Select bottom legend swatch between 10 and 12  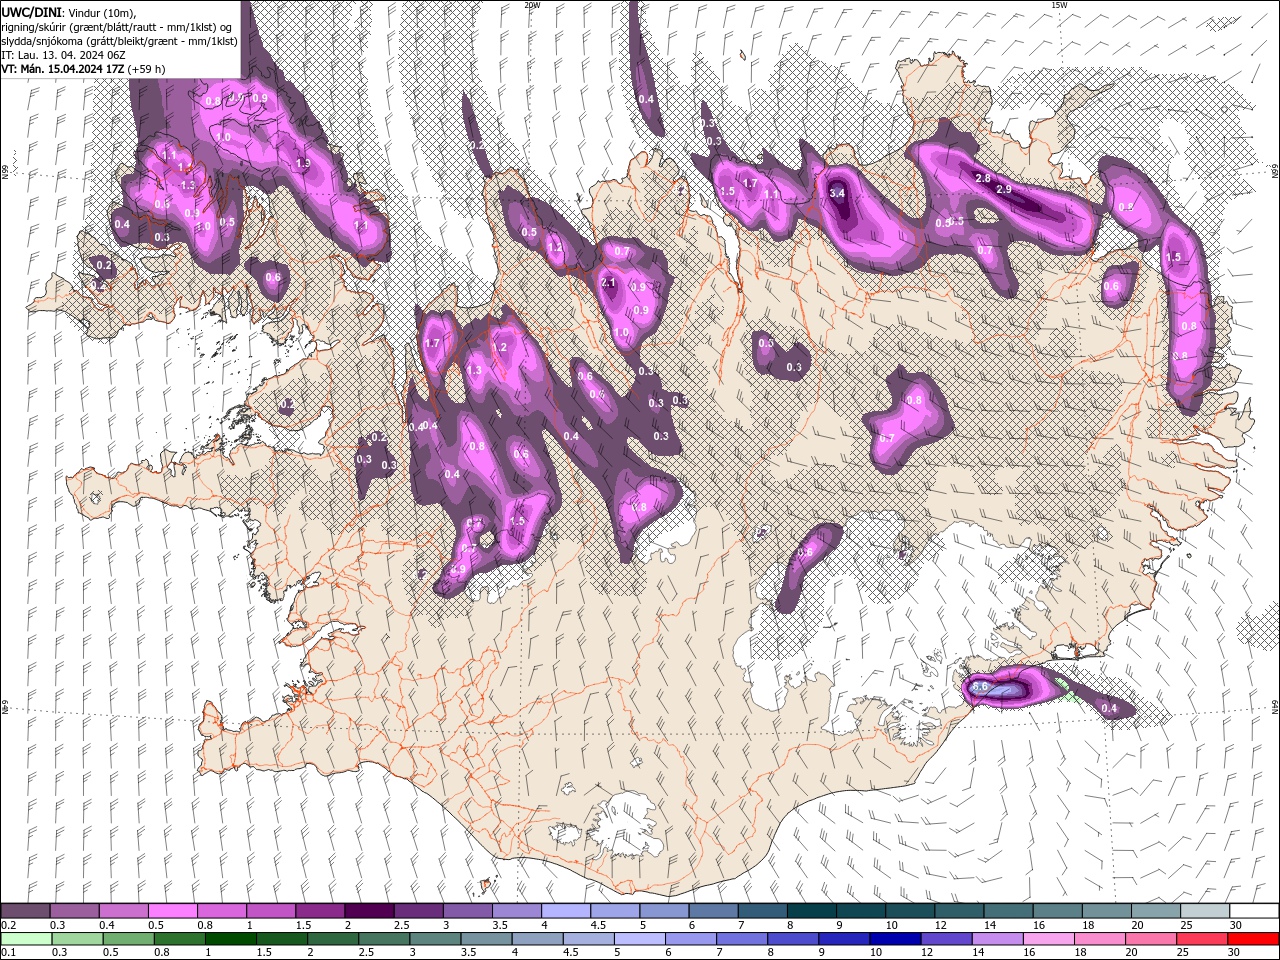tap(896, 939)
